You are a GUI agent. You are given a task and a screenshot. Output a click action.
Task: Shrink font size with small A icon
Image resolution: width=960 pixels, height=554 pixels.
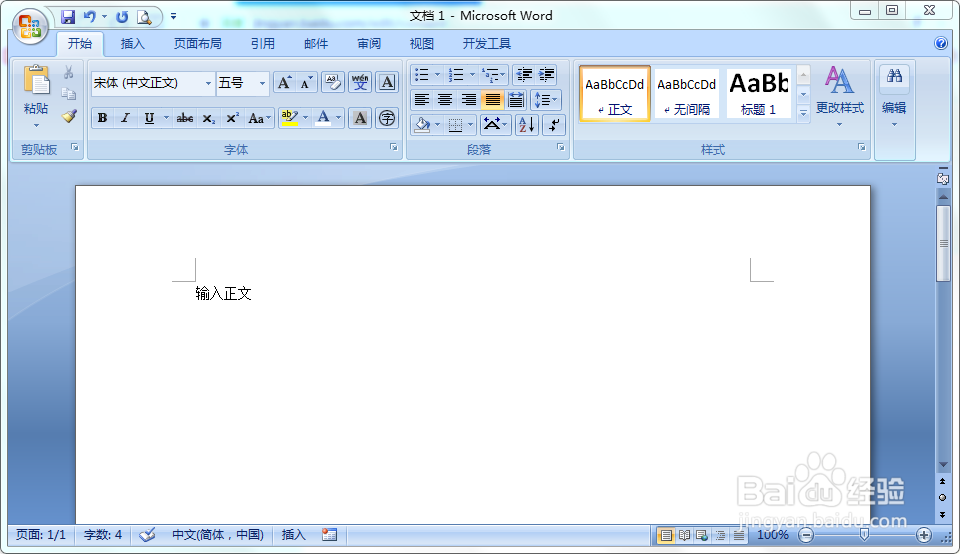point(306,83)
